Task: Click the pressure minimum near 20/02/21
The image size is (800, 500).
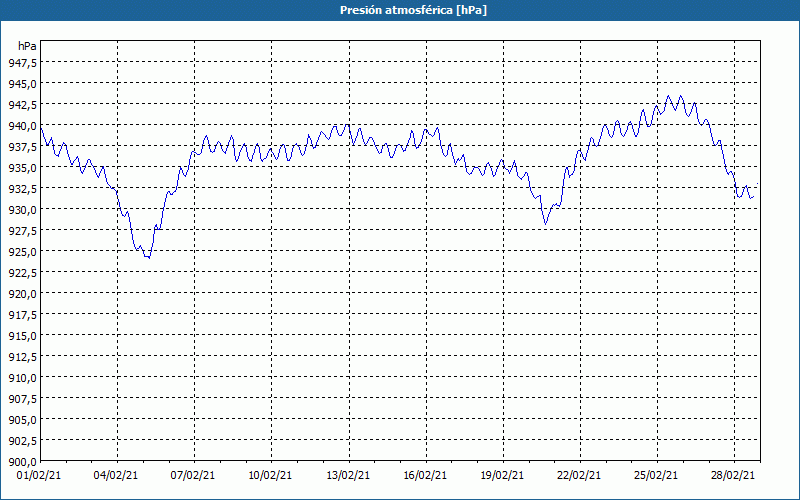Action: click(x=545, y=223)
